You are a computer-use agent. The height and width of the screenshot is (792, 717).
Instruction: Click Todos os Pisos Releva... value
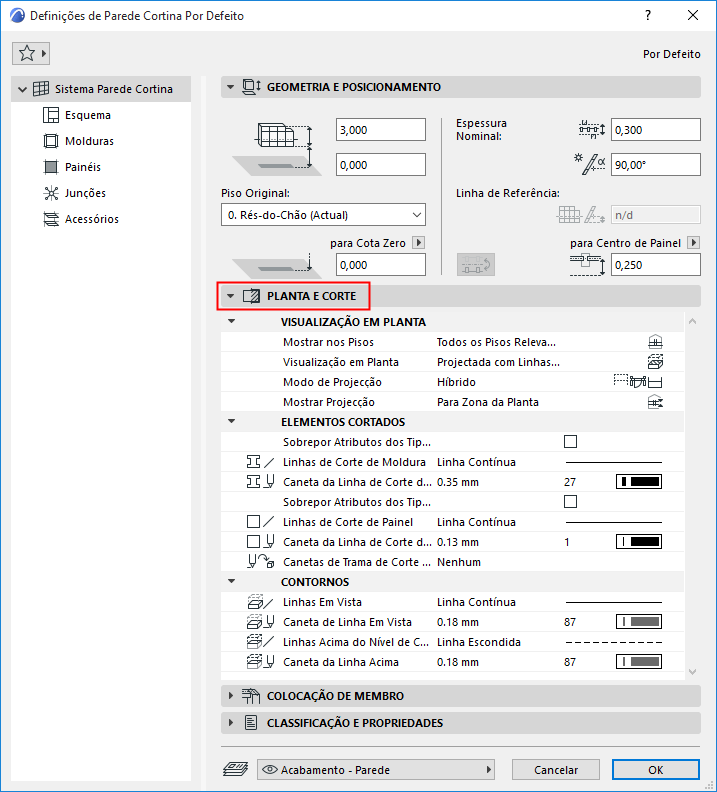click(x=496, y=342)
